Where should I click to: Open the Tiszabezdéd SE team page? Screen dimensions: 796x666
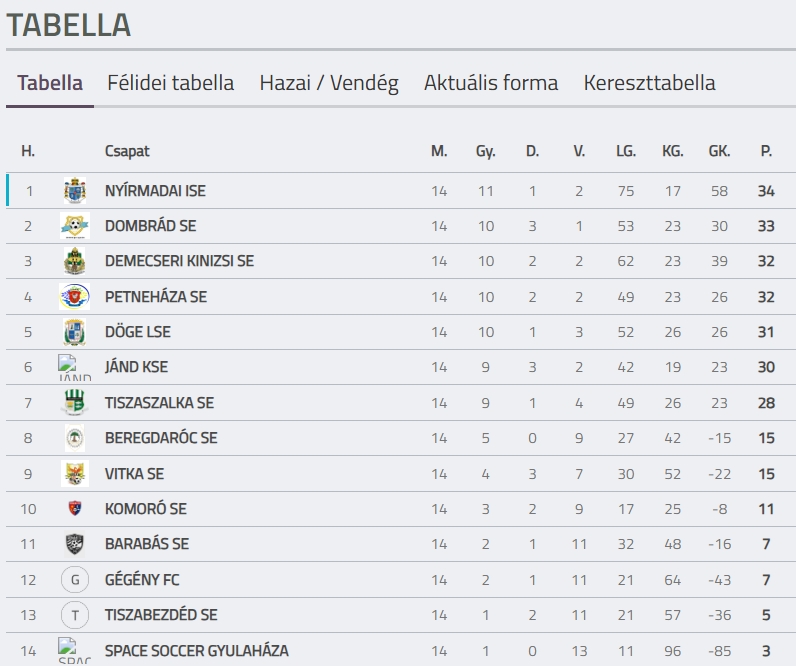click(161, 615)
